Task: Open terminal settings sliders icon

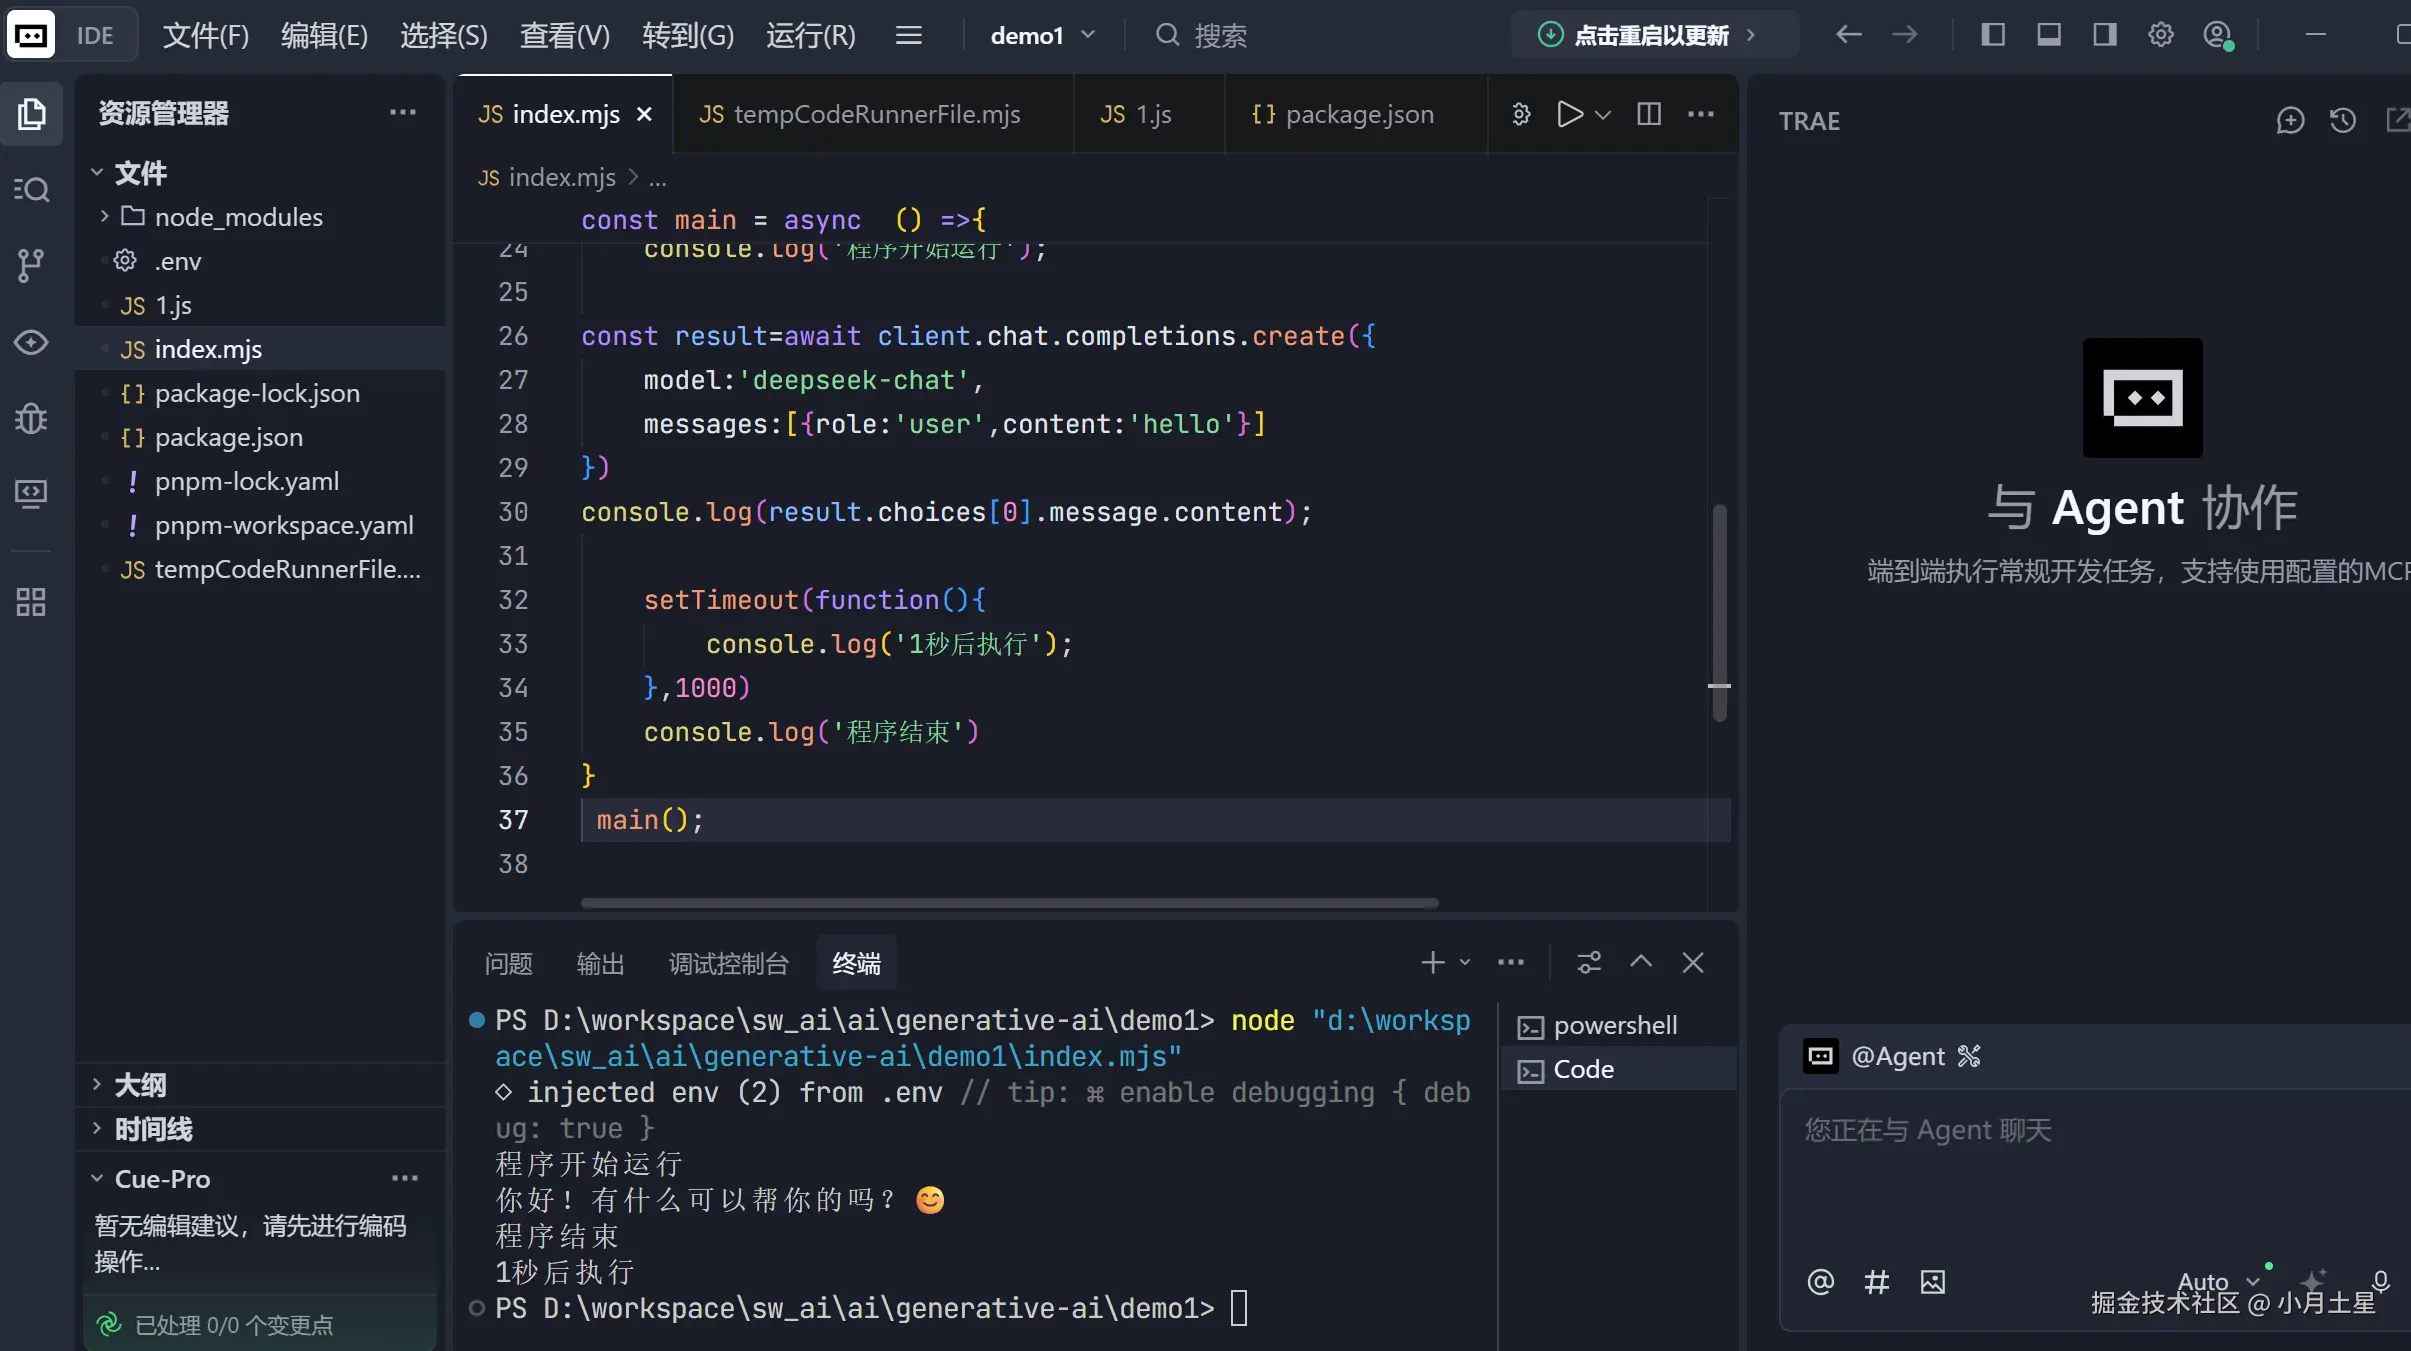Action: (x=1589, y=962)
